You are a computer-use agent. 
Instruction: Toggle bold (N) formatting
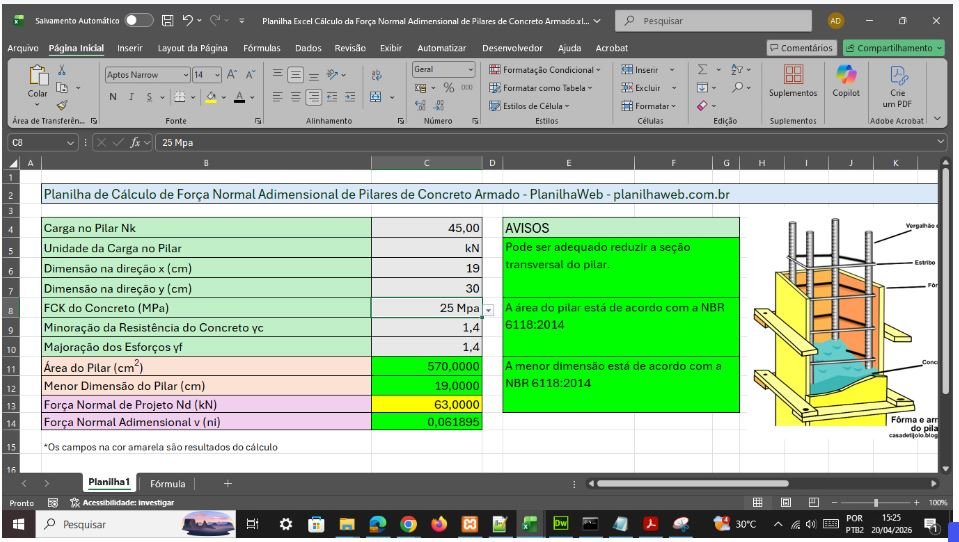click(x=113, y=97)
